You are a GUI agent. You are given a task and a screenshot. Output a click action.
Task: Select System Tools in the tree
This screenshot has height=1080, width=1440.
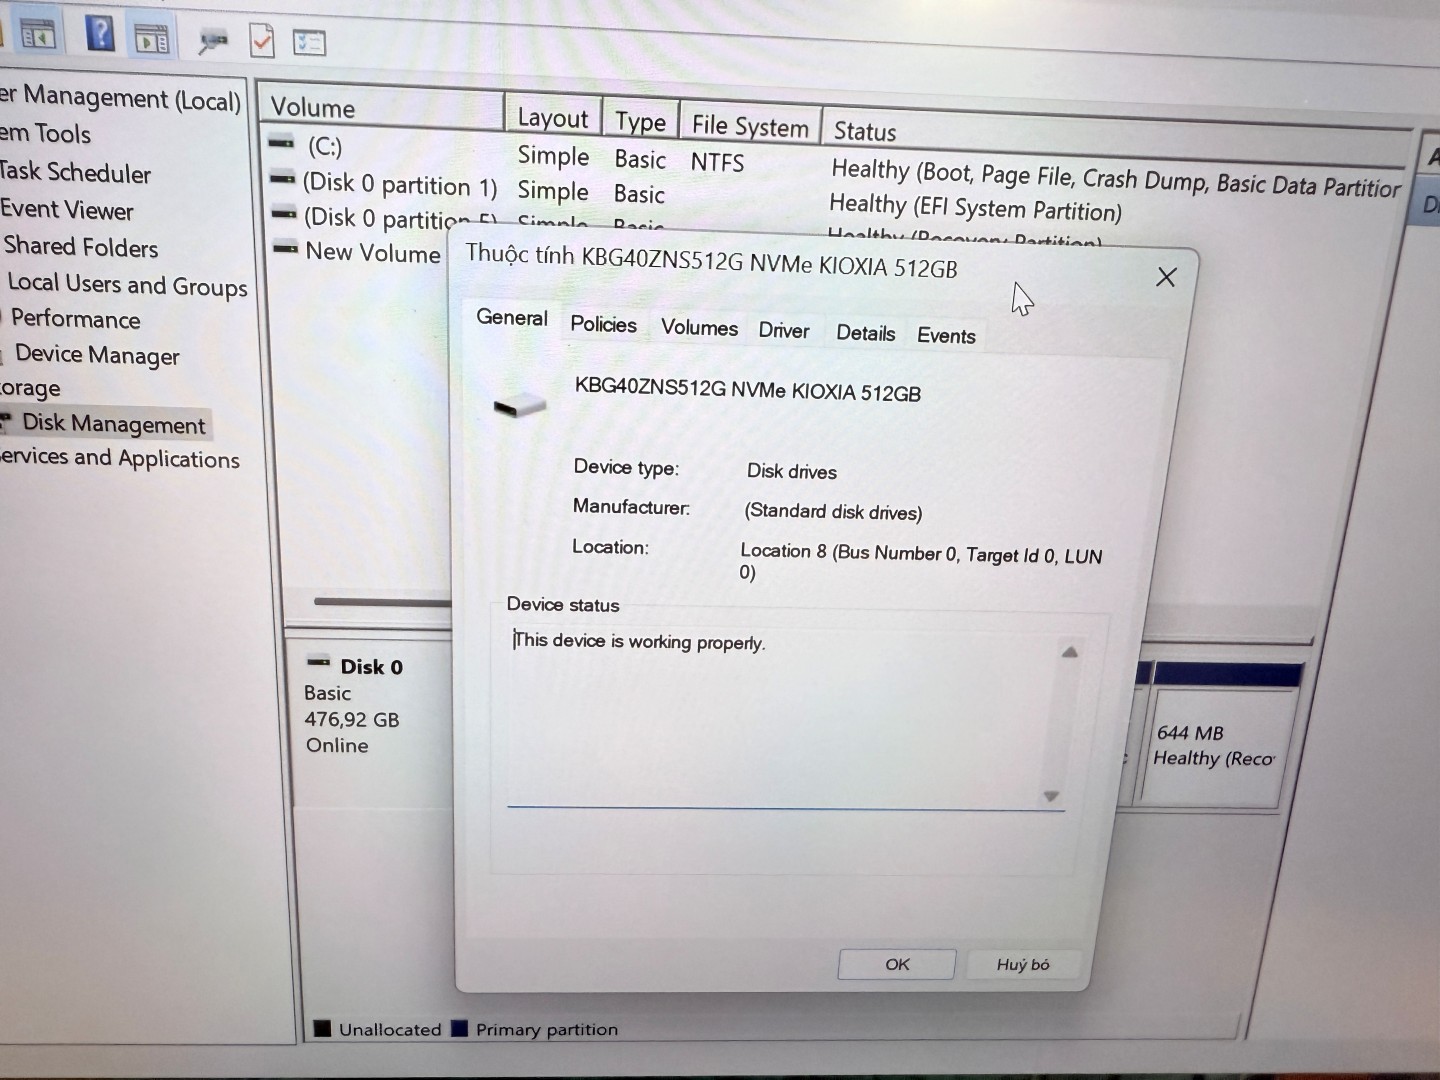point(46,133)
